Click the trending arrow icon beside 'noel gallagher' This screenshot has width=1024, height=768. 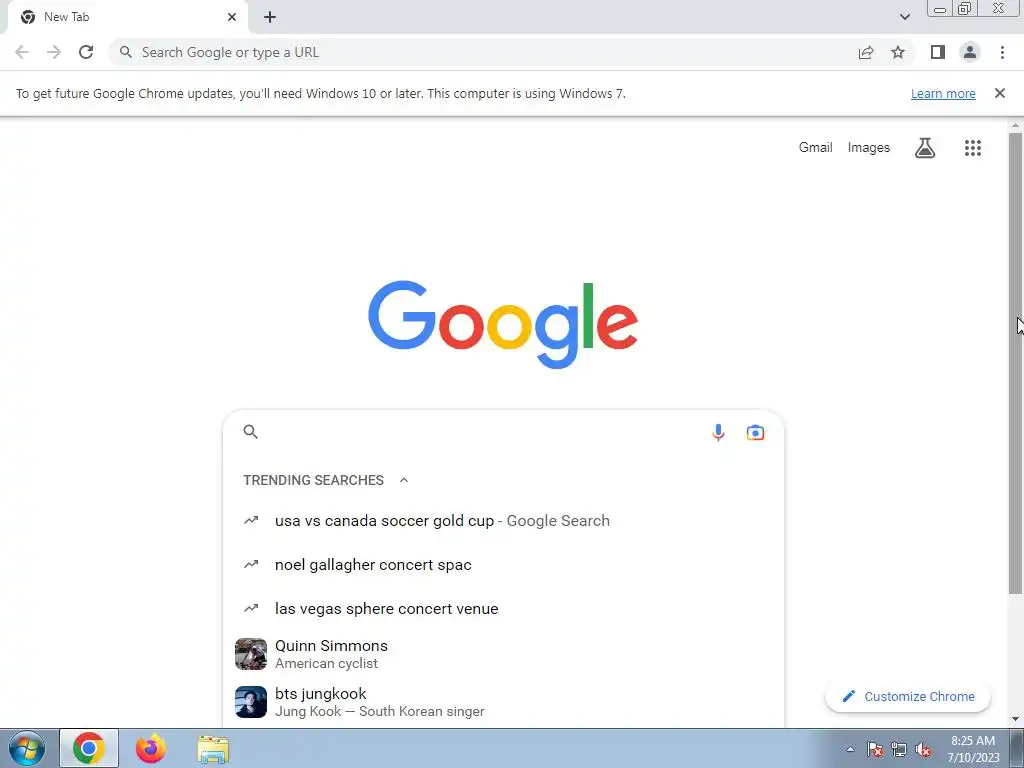coord(251,564)
